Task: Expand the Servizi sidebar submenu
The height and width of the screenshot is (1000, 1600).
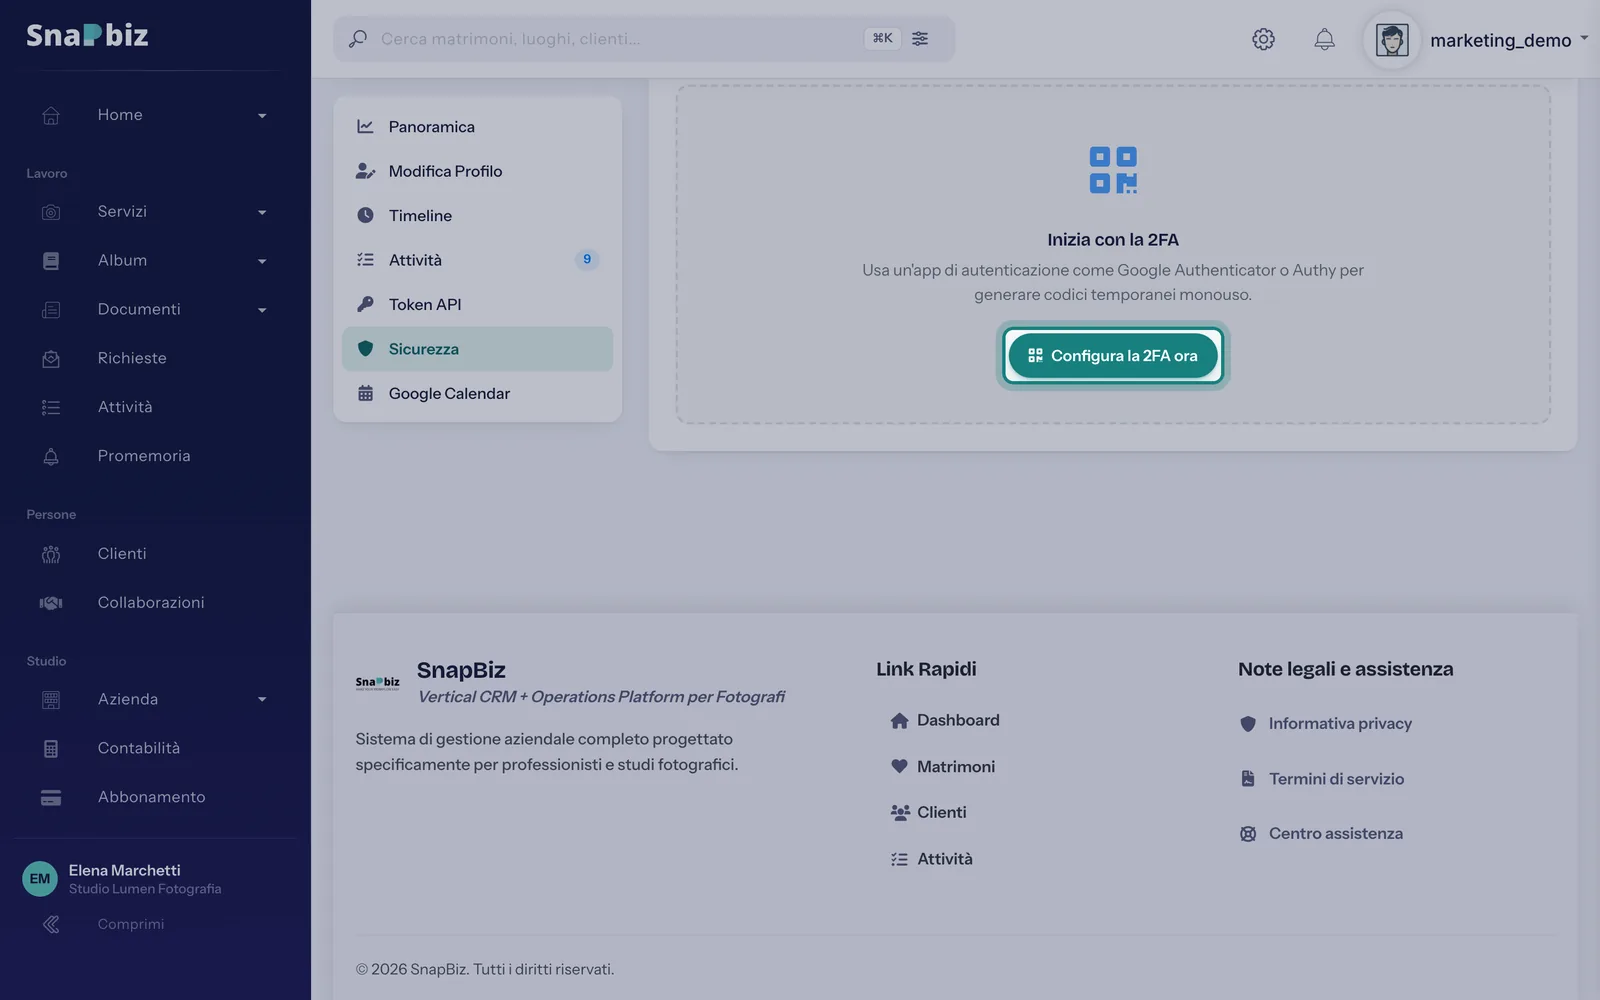Action: 262,213
